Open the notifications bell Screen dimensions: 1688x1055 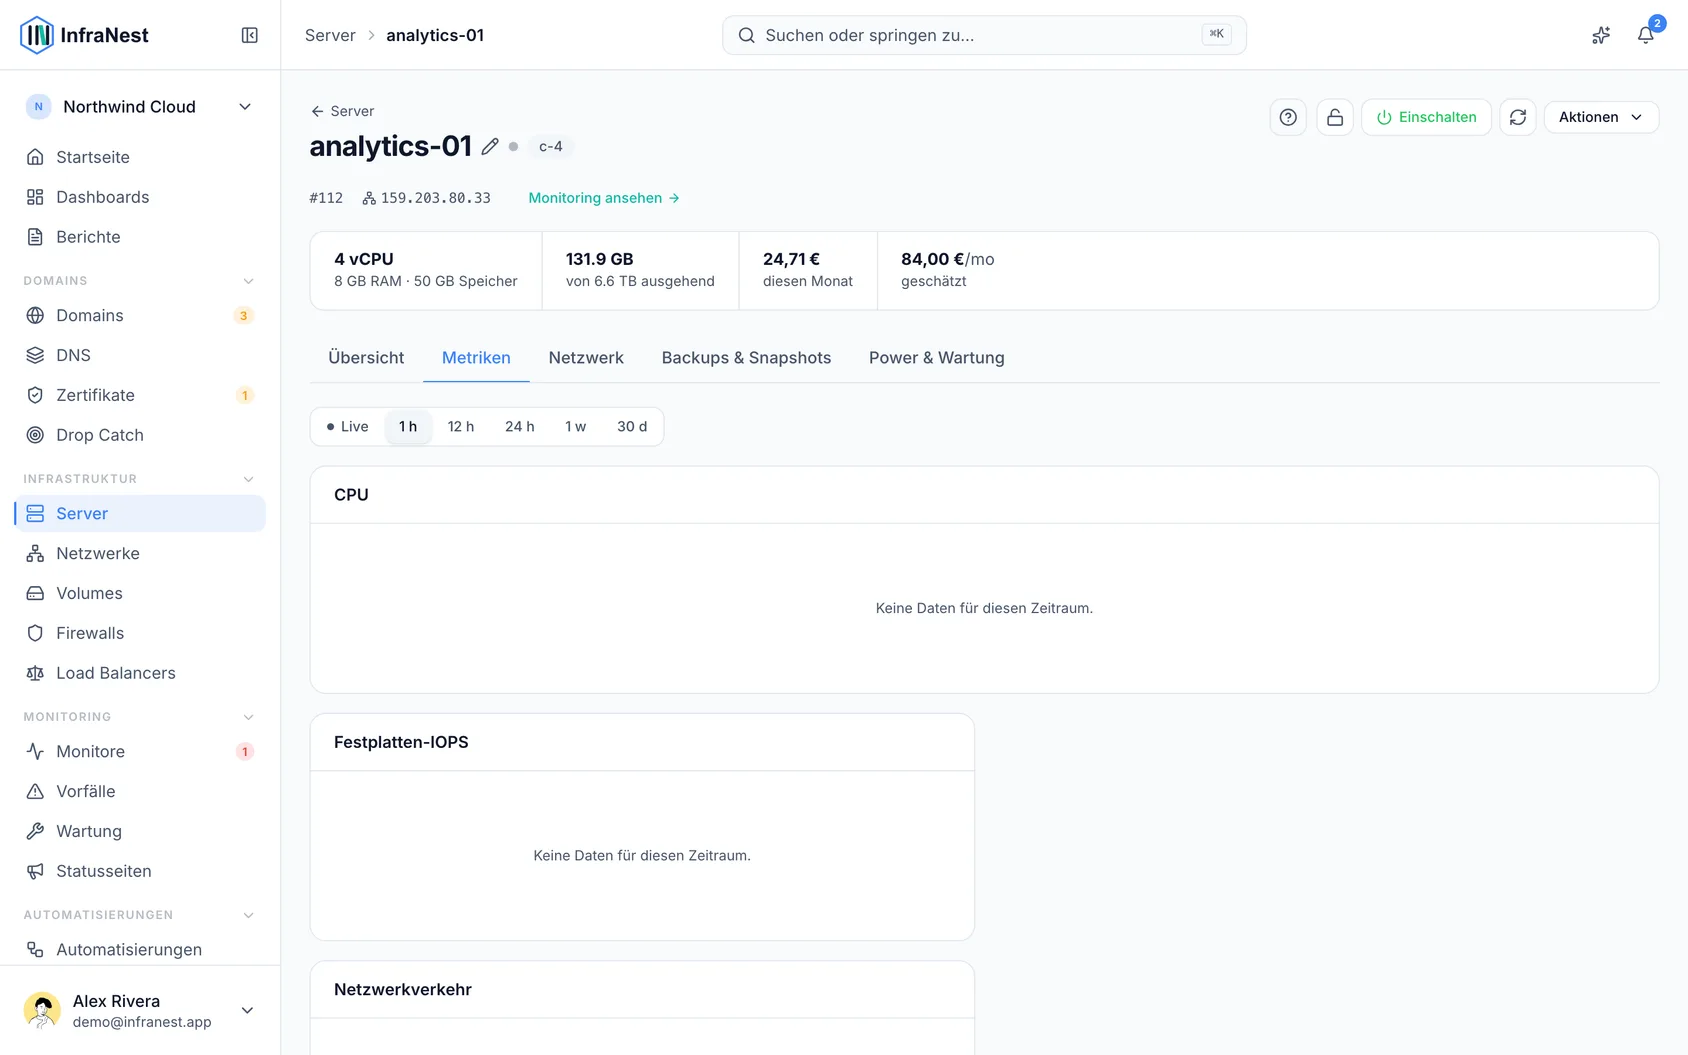pos(1645,35)
